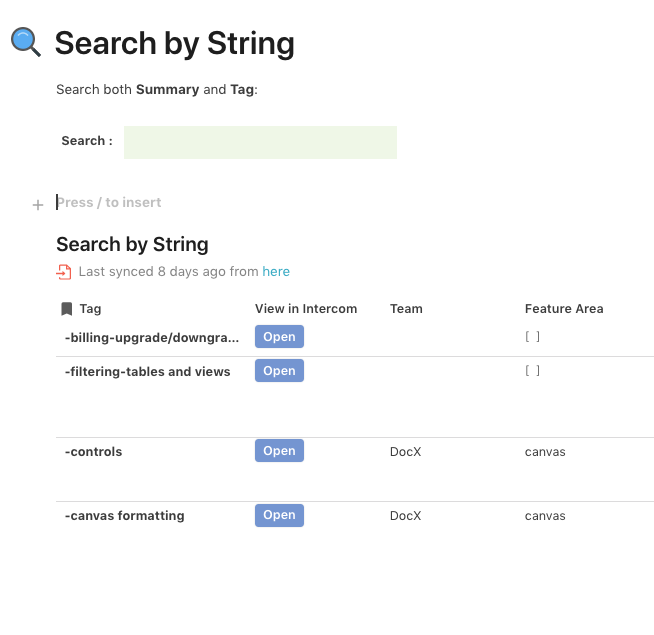Click the plus insert icon beside placeholder line

point(38,205)
